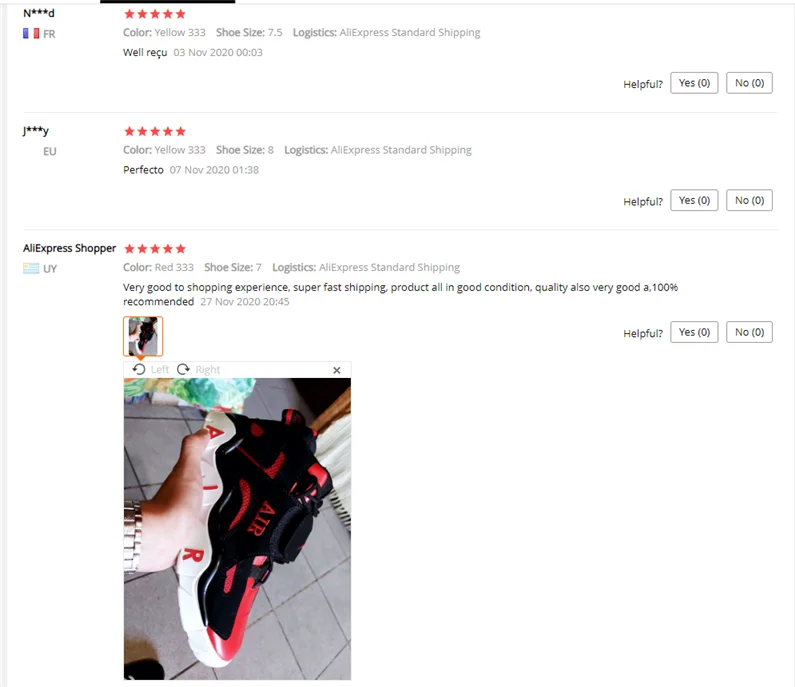Mark N***d's review as helpful Yes
Viewport: 795px width, 687px height.
[694, 83]
